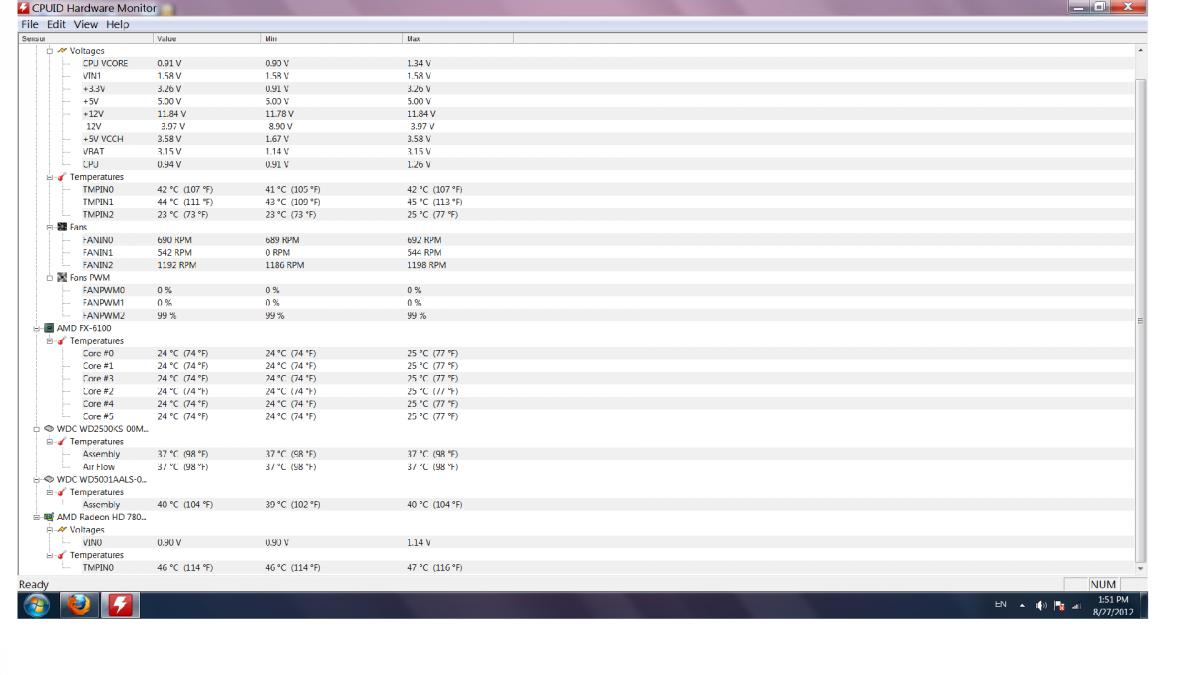Collapse the AMD Radeon HD node
This screenshot has width=1200, height=675.
(37, 517)
